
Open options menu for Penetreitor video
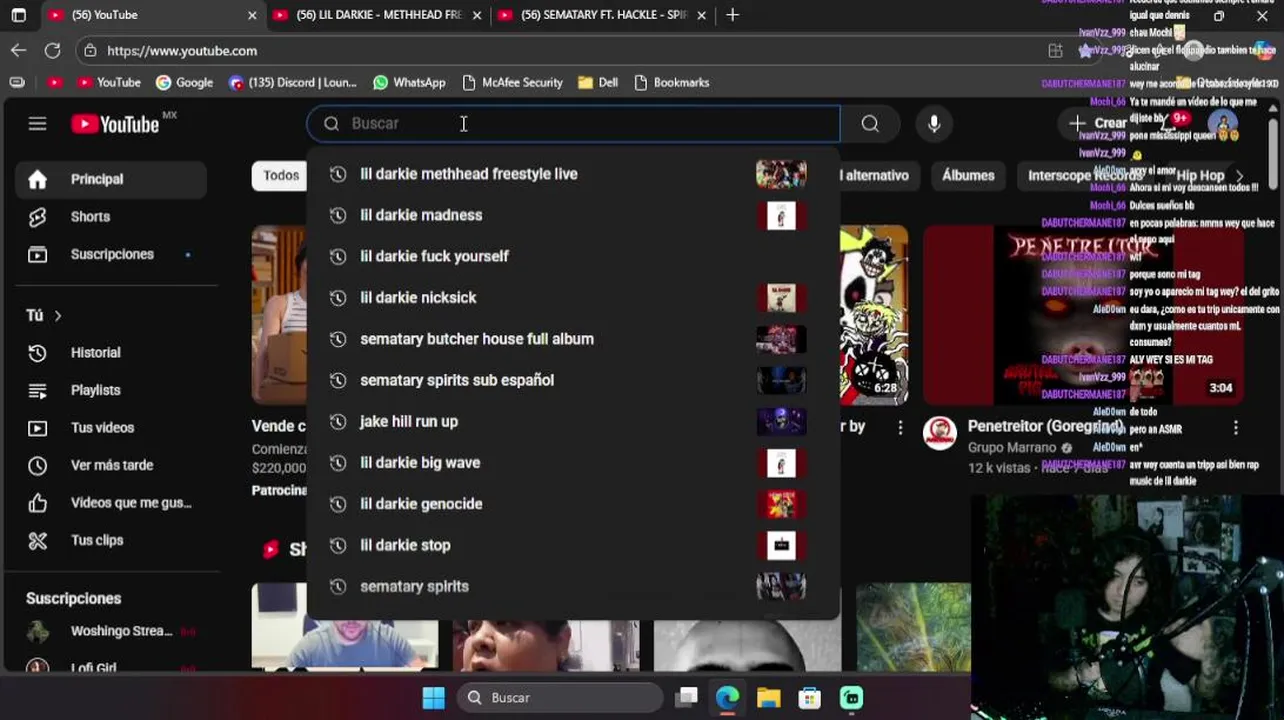1235,428
